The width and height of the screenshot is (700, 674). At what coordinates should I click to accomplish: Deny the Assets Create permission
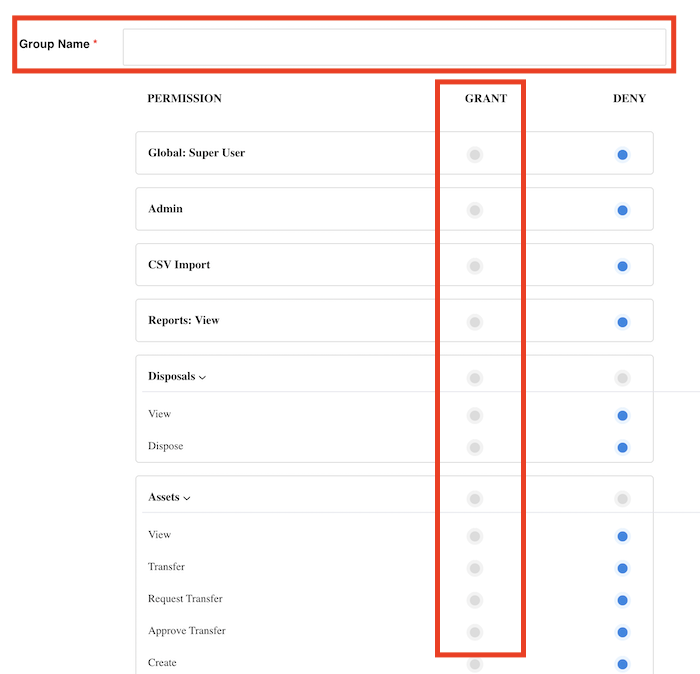(x=622, y=664)
